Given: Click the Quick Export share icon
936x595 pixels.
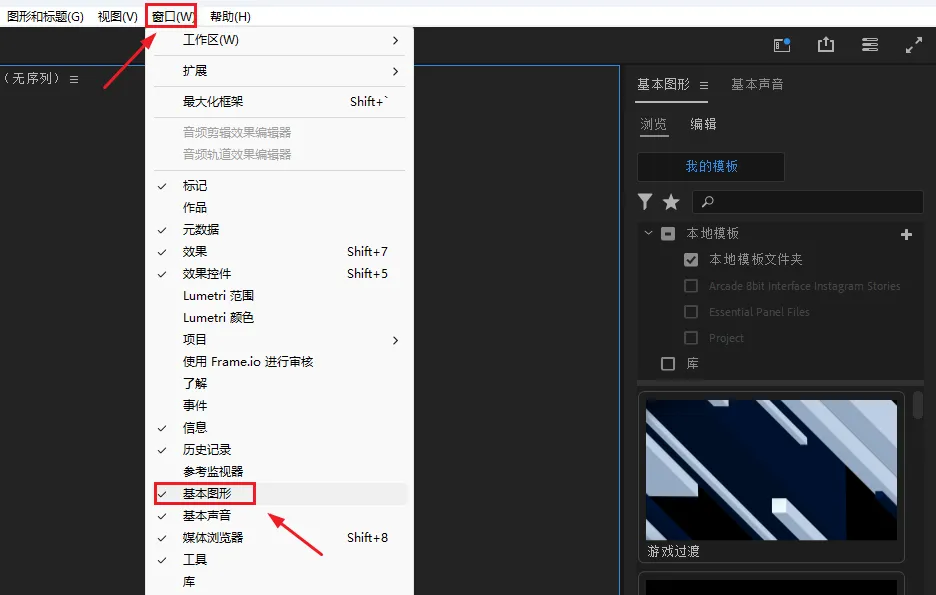Looking at the screenshot, I should (x=825, y=45).
